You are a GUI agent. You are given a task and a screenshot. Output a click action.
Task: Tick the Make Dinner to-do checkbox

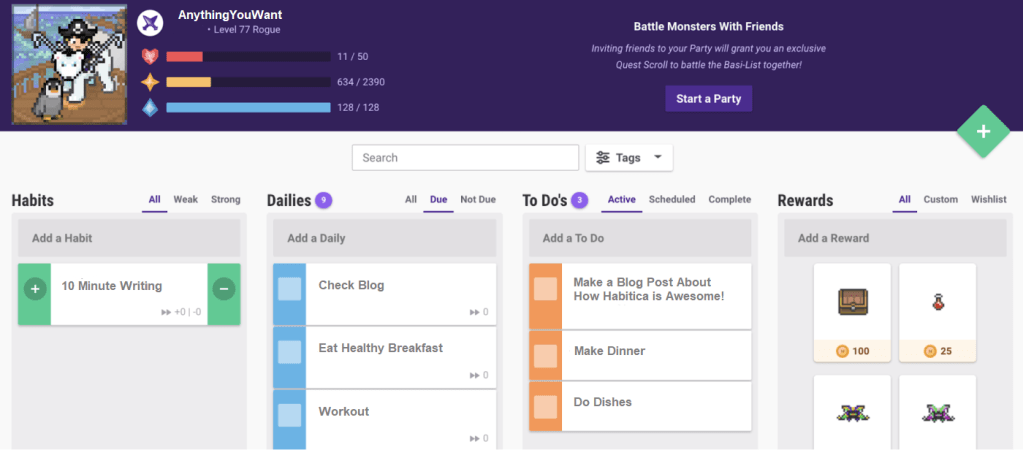pyautogui.click(x=545, y=355)
